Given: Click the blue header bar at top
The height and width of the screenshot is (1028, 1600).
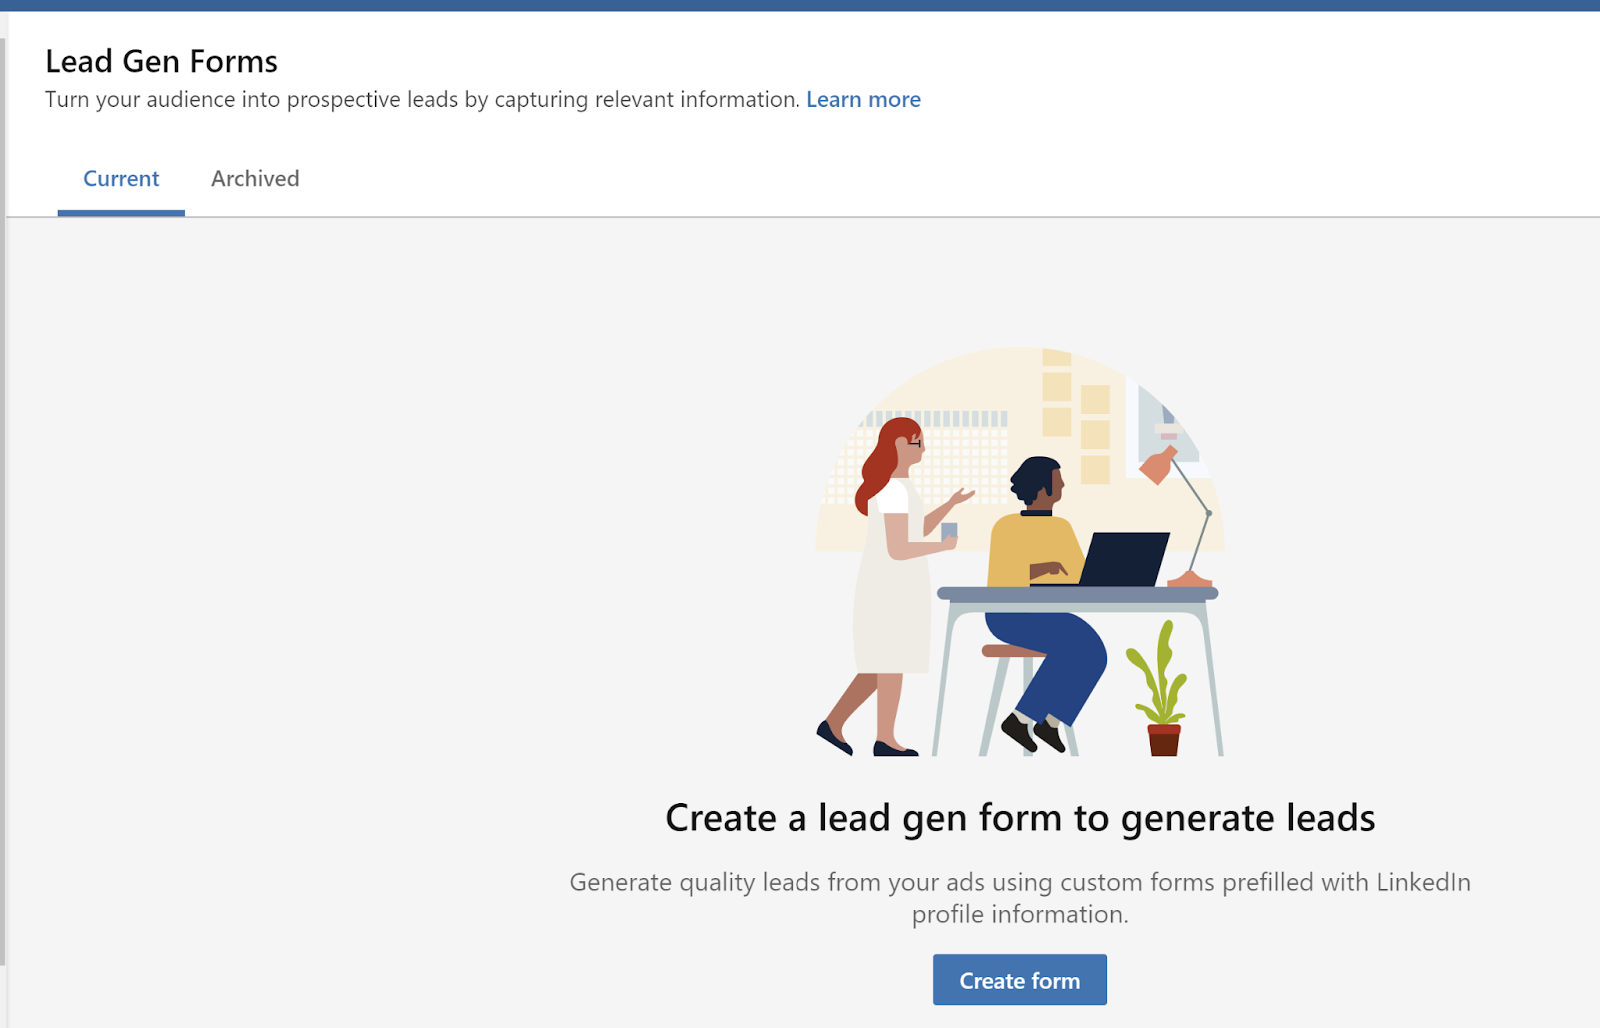Looking at the screenshot, I should (800, 5).
